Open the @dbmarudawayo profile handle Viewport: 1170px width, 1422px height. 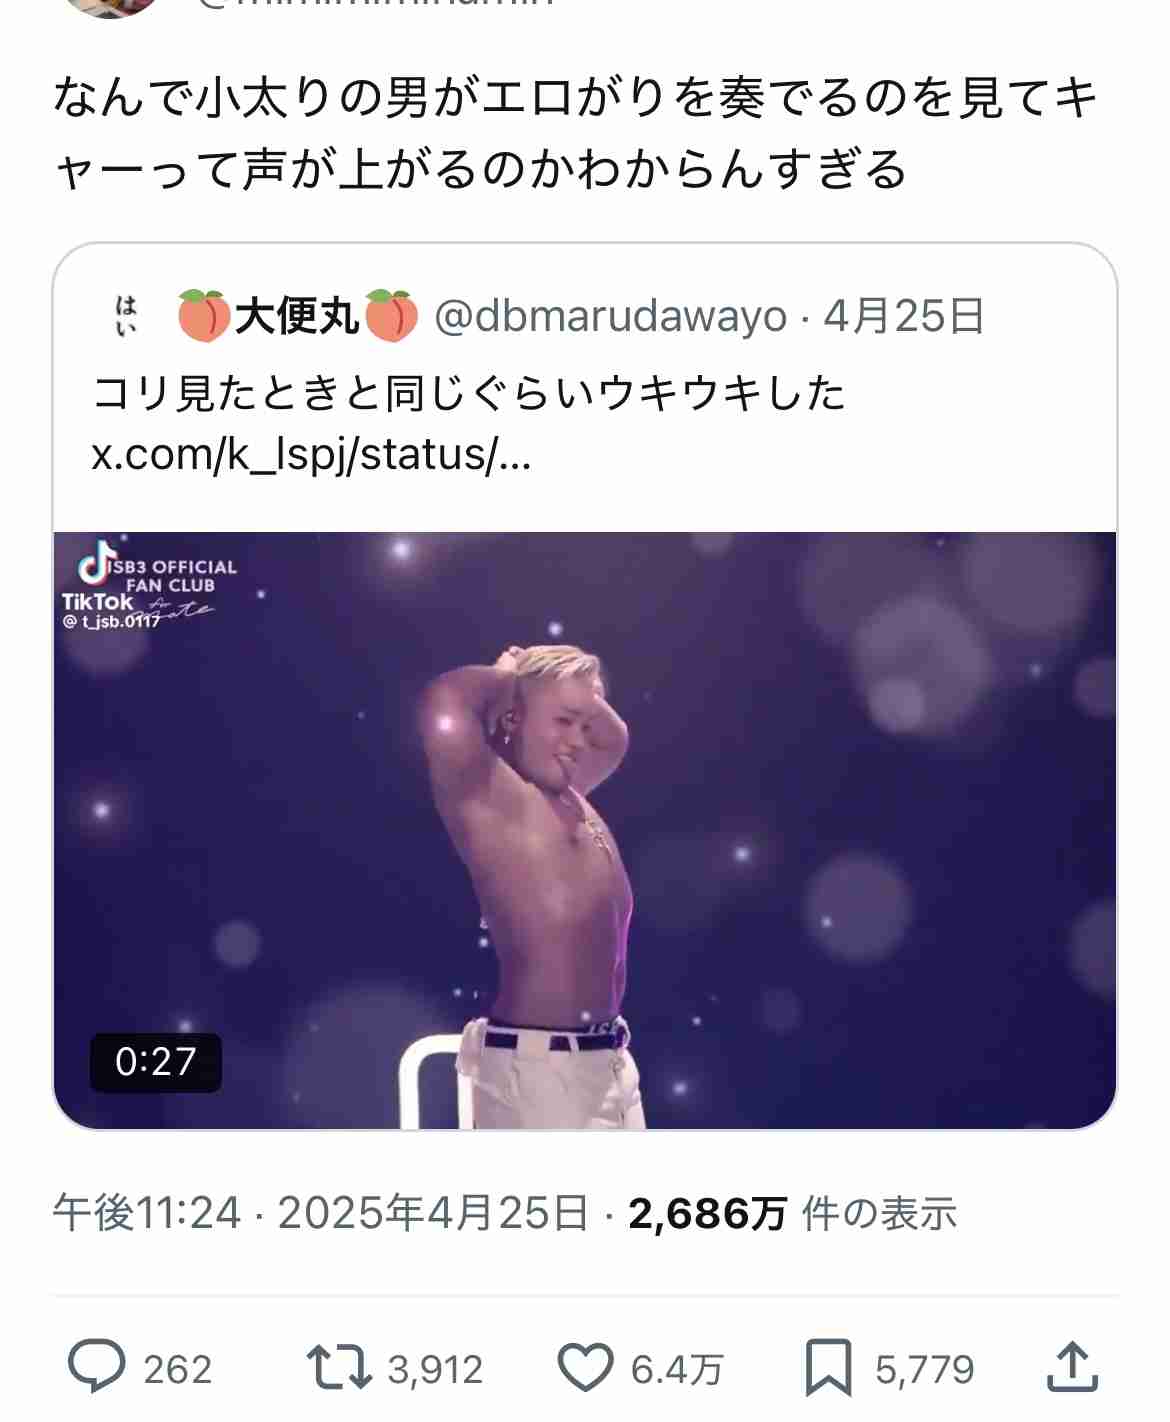611,317
